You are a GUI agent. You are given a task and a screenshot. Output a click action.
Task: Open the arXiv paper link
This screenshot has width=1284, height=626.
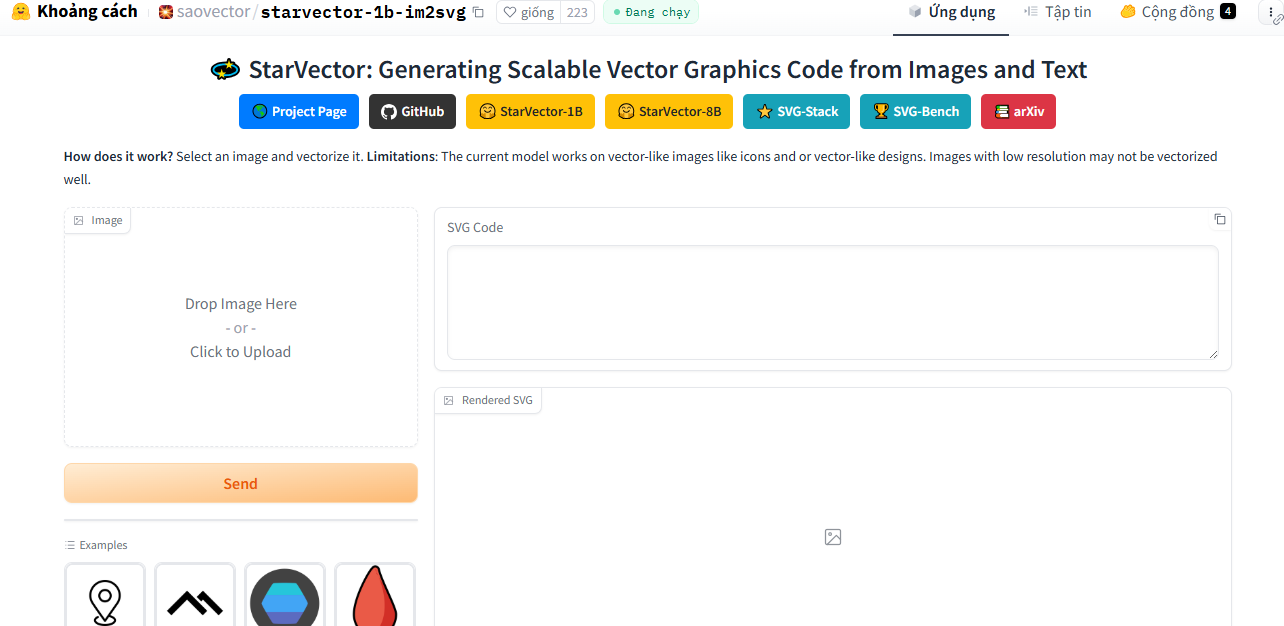1018,111
